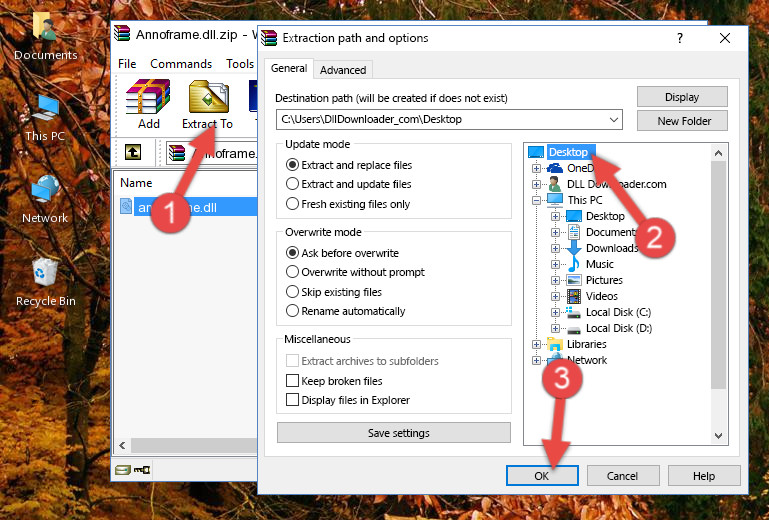This screenshot has height=520, width=769.
Task: Click the Pictures folder icon in tree
Action: pos(573,280)
